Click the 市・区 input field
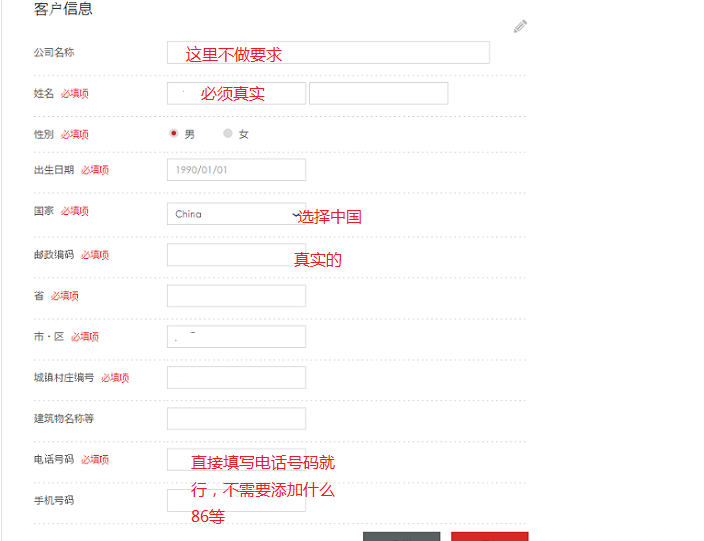 point(236,337)
